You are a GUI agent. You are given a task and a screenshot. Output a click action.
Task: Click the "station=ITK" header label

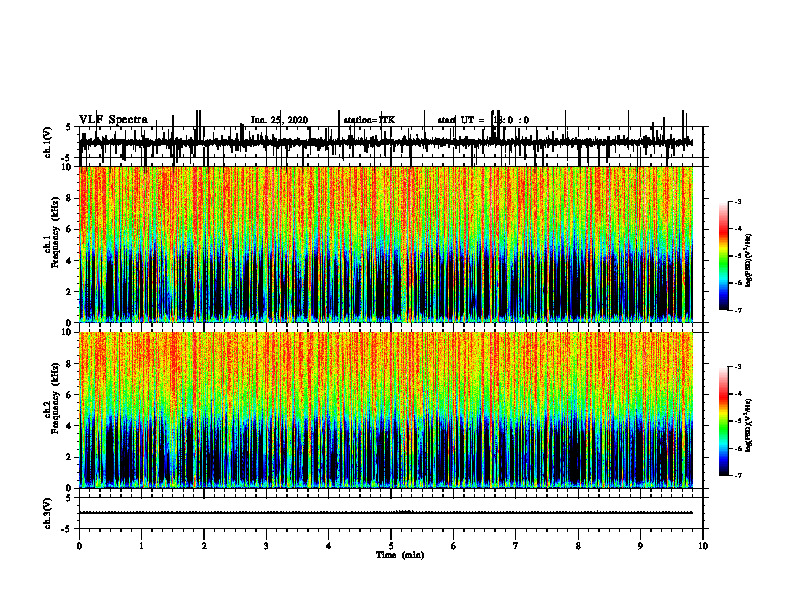click(369, 120)
